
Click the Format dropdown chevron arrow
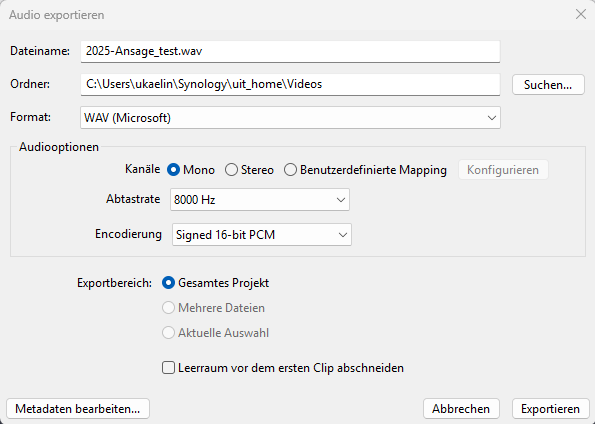[491, 118]
